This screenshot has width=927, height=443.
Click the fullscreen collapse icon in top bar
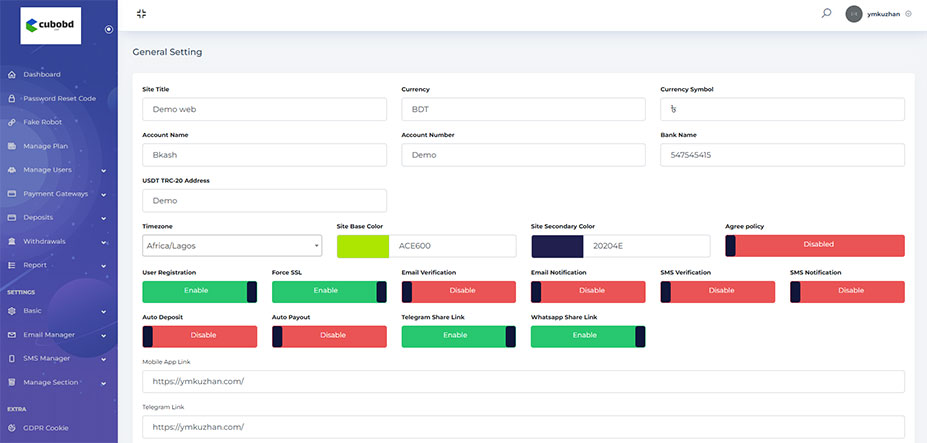point(141,14)
